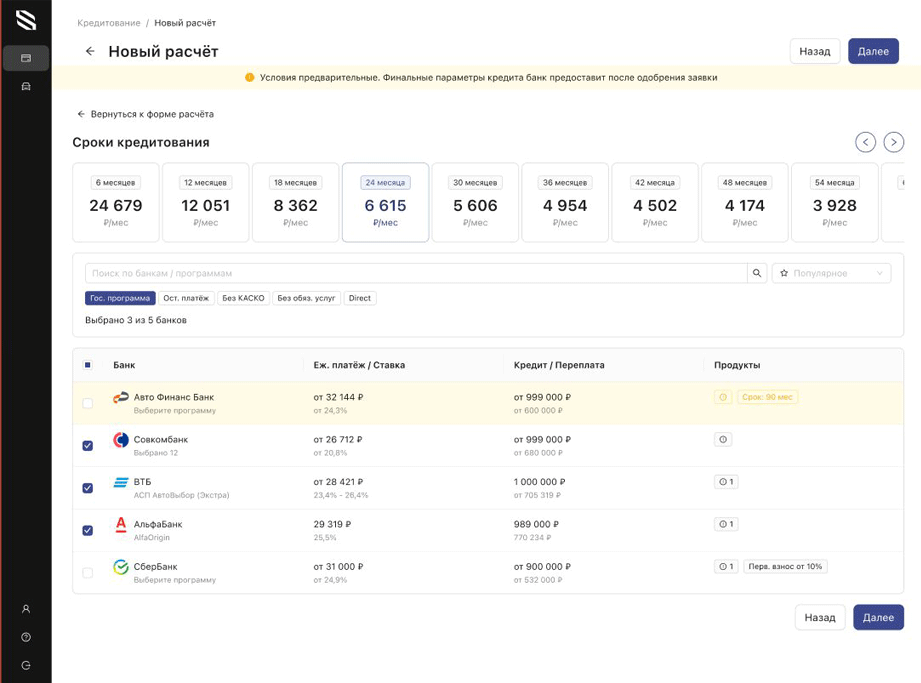Click Авто Финанс Банк logo
Image resolution: width=921 pixels, height=683 pixels.
(x=121, y=398)
